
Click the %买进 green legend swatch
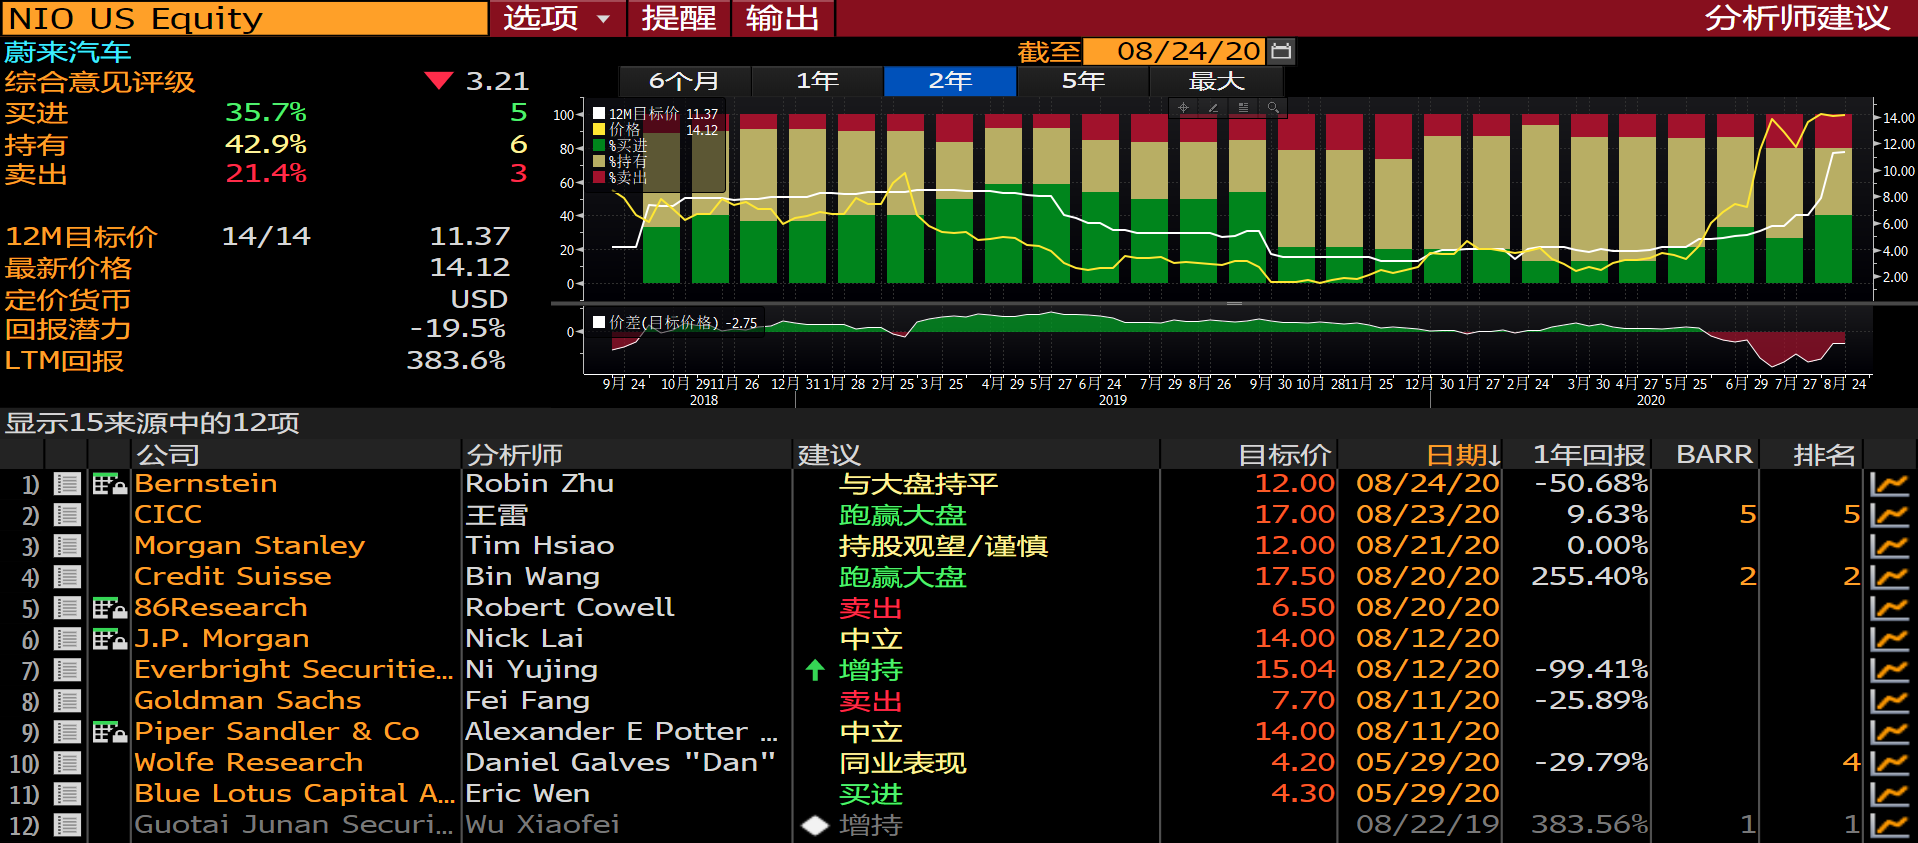click(599, 145)
